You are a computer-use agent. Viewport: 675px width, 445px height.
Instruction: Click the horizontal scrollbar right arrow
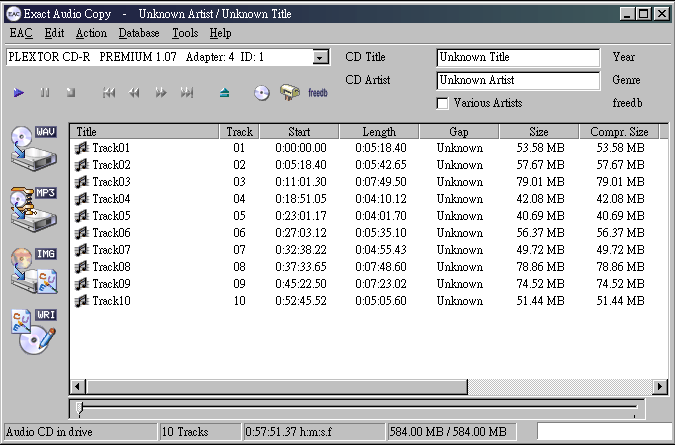click(x=659, y=386)
